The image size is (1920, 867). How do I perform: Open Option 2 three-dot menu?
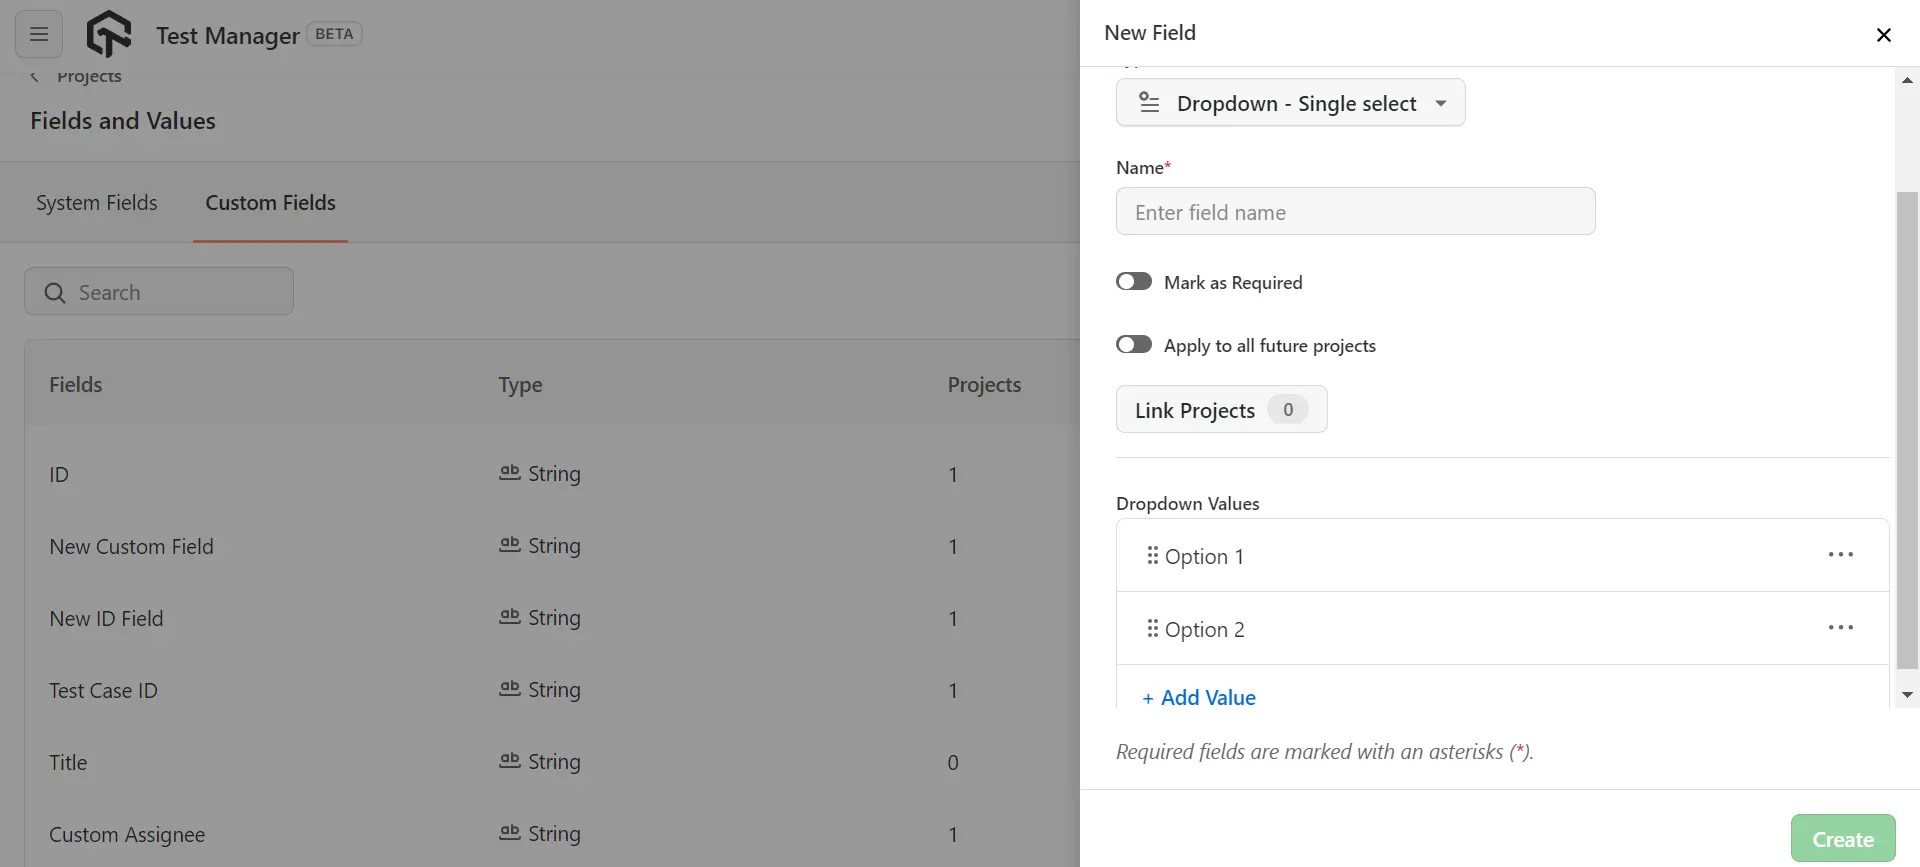[x=1840, y=628]
